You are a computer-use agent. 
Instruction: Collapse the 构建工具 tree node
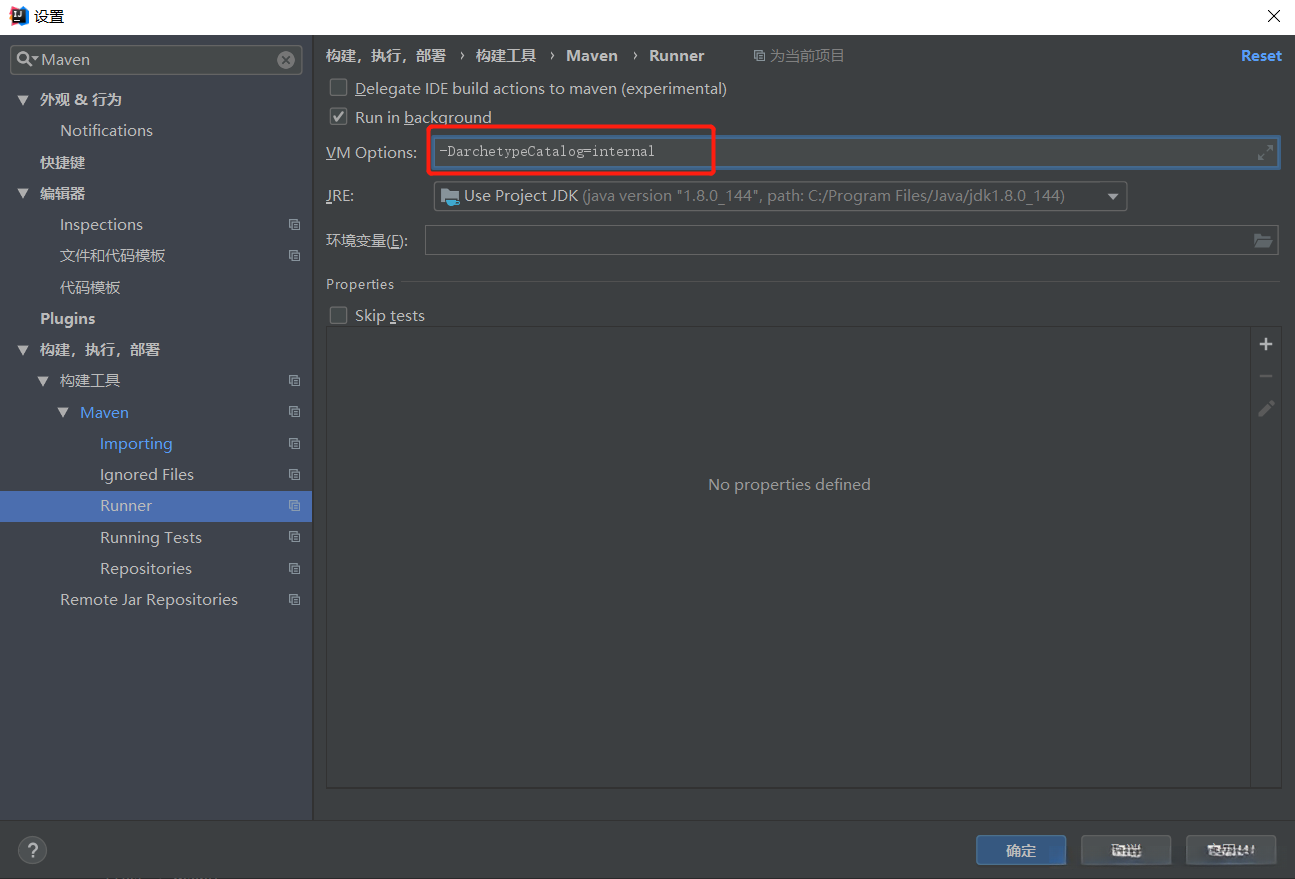click(x=43, y=381)
